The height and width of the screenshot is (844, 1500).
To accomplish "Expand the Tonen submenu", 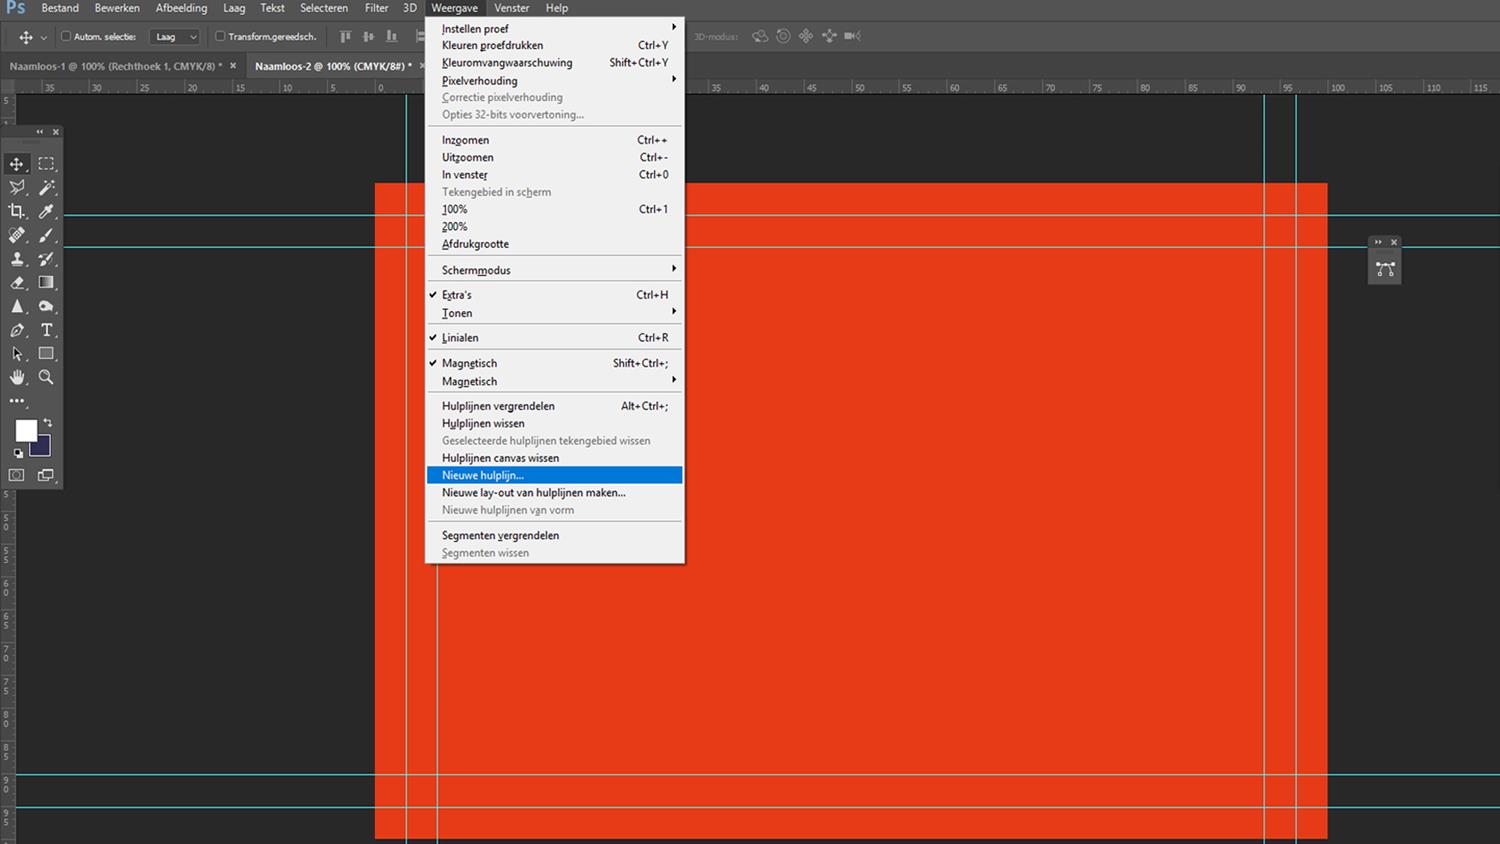I will pyautogui.click(x=555, y=313).
